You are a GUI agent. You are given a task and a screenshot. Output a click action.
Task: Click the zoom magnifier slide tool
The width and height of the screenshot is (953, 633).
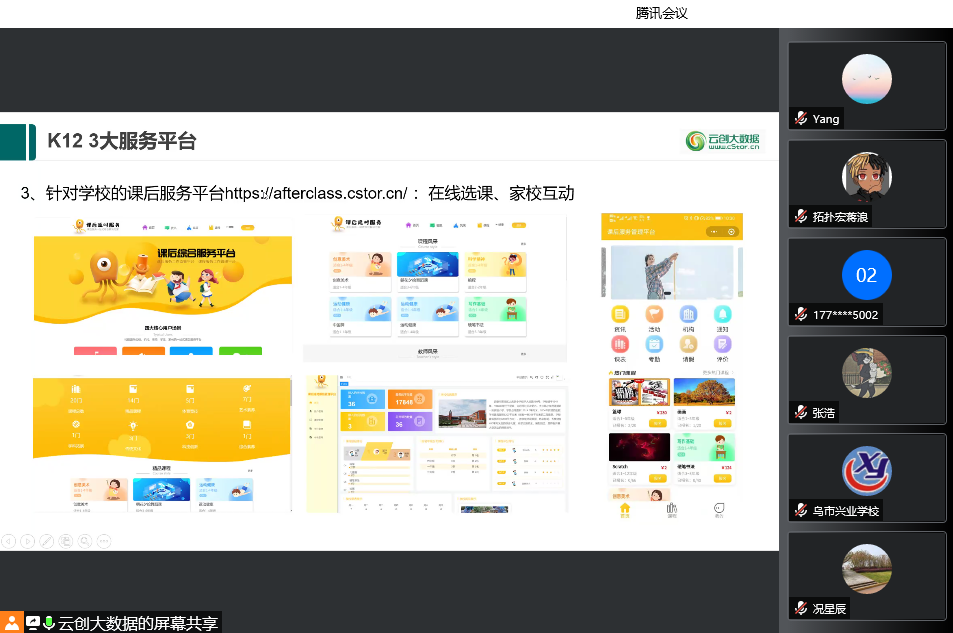click(x=85, y=541)
